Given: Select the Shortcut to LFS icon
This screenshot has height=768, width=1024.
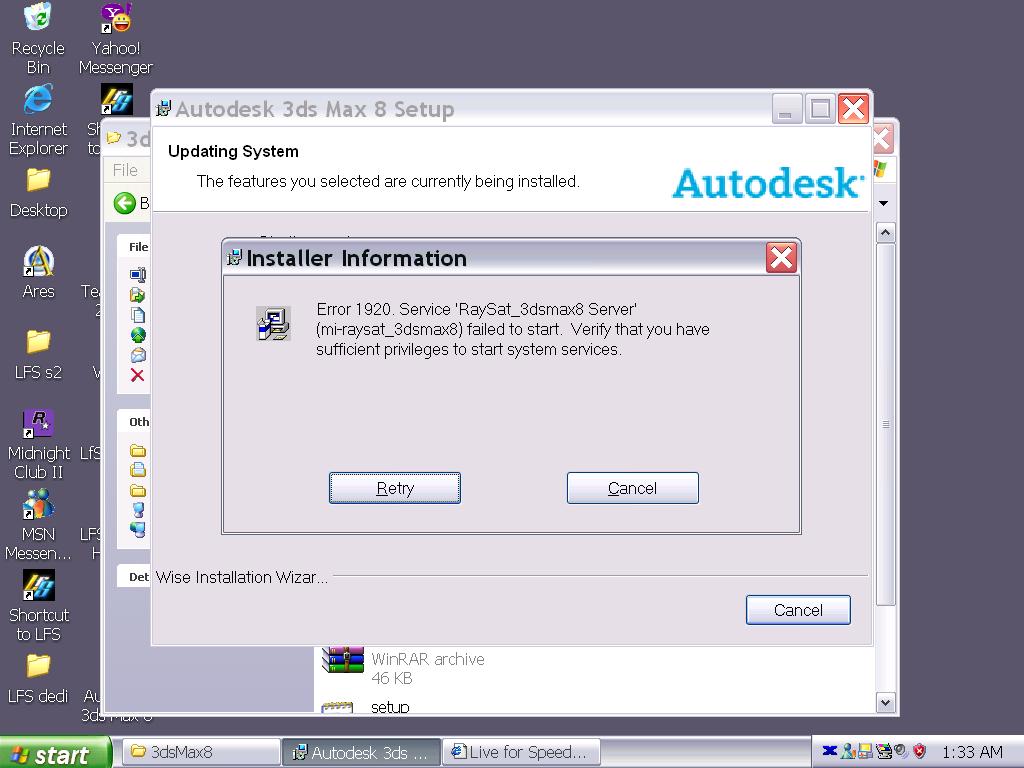Looking at the screenshot, I should [38, 606].
